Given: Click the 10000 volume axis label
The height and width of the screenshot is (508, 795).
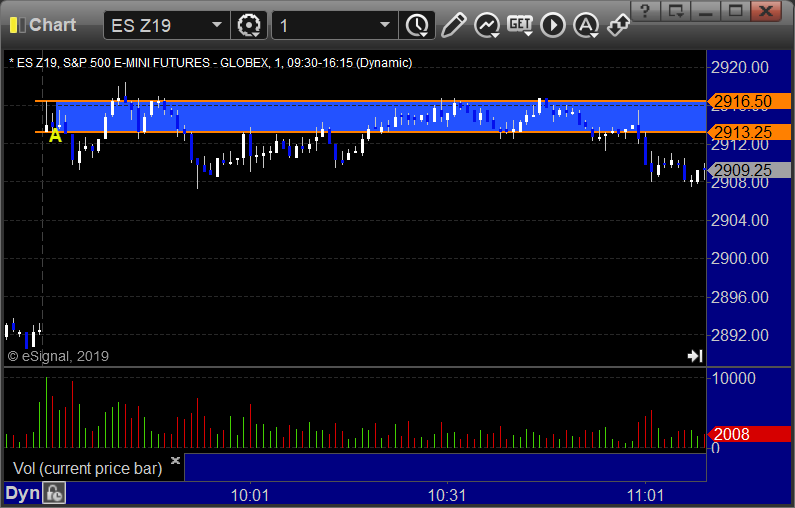Looking at the screenshot, I should pyautogui.click(x=734, y=378).
